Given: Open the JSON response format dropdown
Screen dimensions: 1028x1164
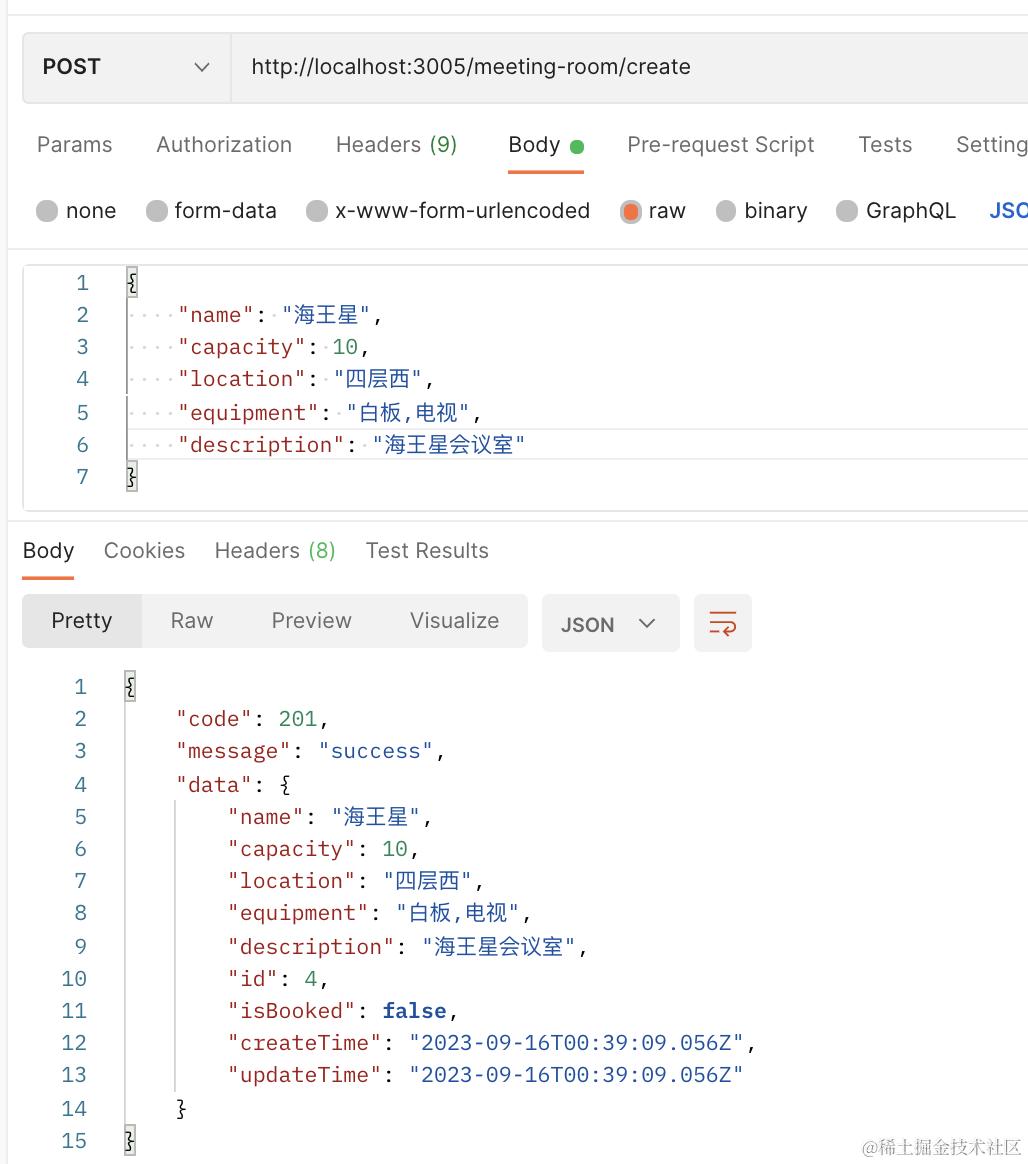Looking at the screenshot, I should (x=610, y=624).
